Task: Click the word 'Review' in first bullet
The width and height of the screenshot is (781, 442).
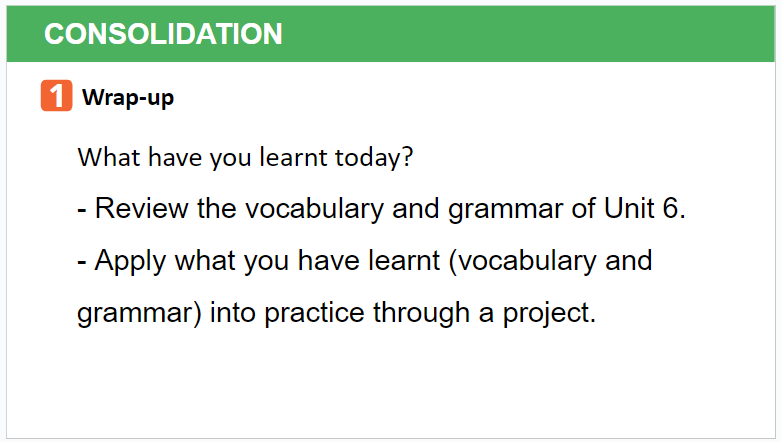Action: pos(141,208)
